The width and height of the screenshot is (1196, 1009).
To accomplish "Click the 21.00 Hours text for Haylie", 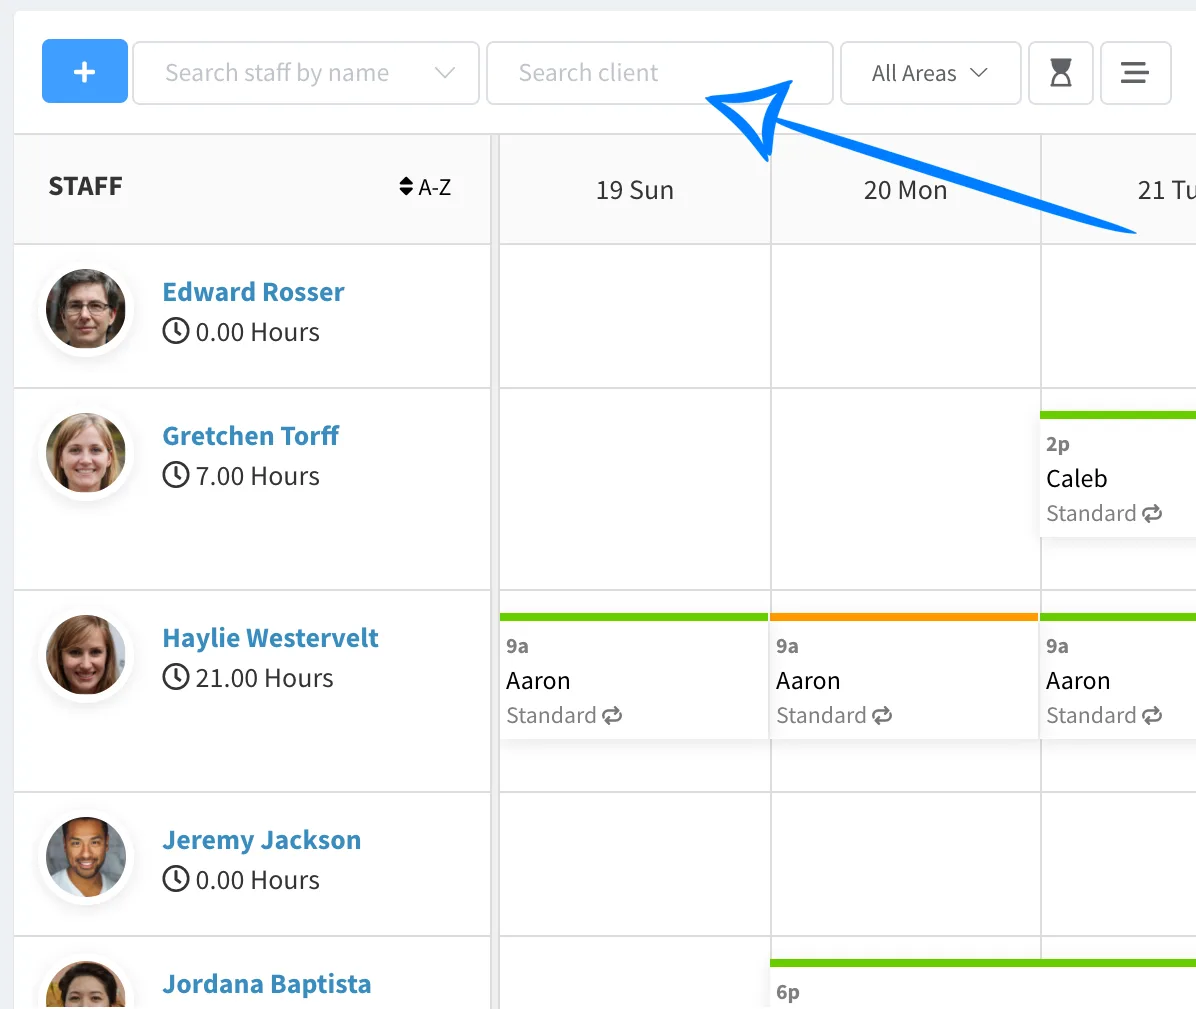I will [x=265, y=678].
